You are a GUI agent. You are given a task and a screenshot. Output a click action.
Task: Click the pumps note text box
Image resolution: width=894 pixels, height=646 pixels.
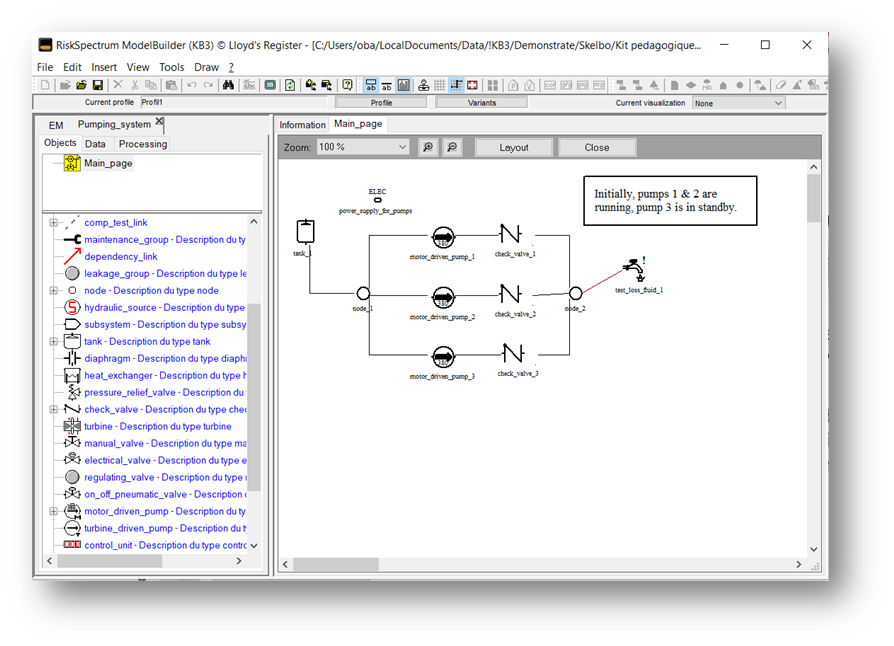(x=670, y=201)
